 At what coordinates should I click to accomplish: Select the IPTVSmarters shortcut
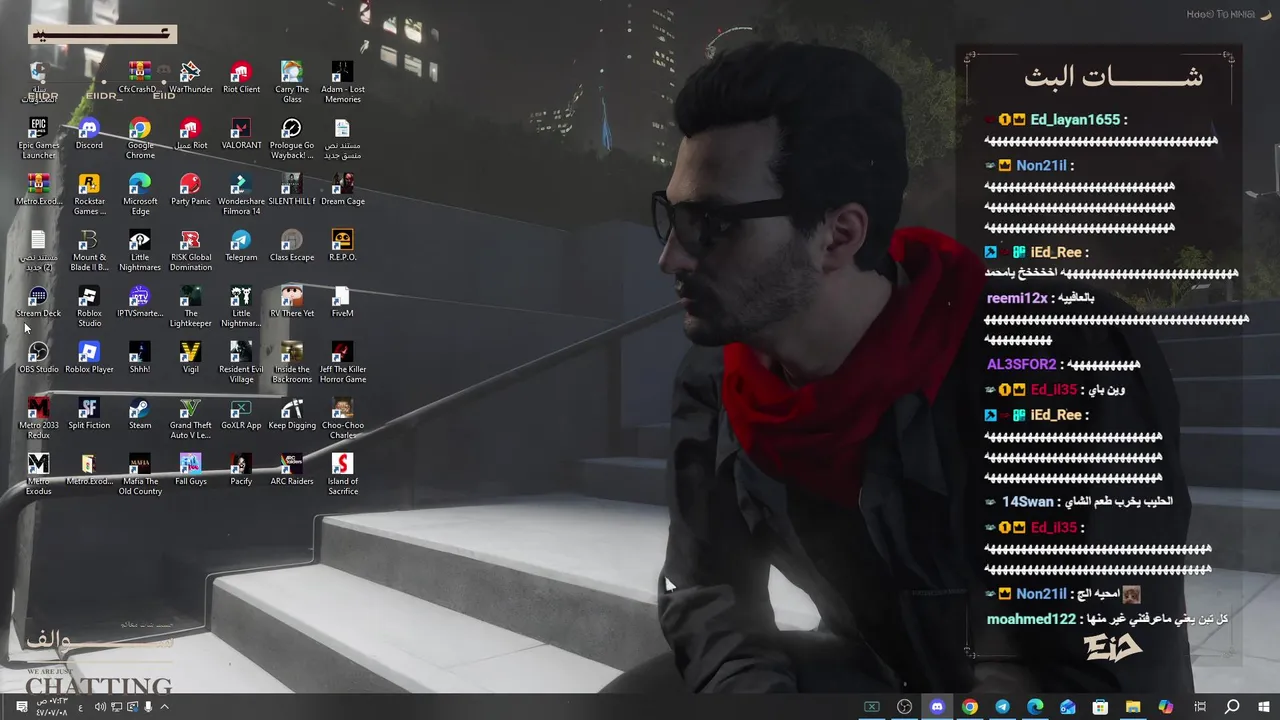click(140, 301)
